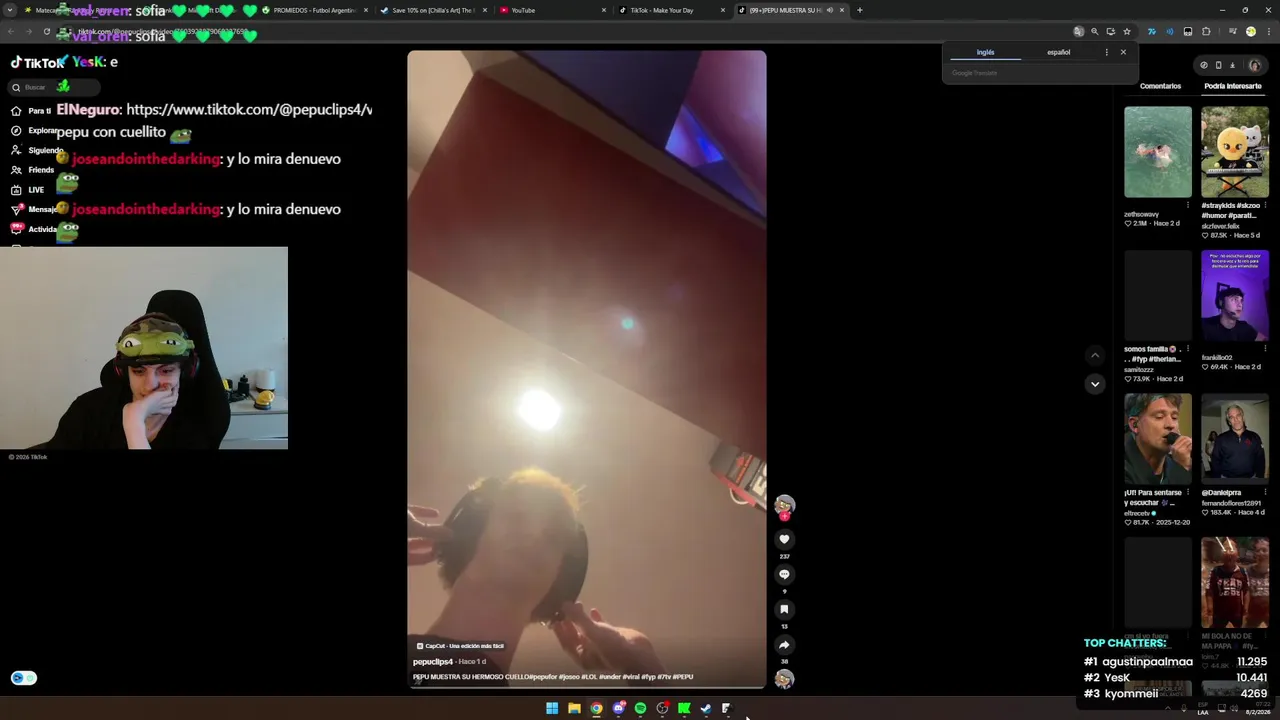Image resolution: width=1280 pixels, height=720 pixels.
Task: Click TikTok get coins icon
Action: pos(1204,65)
